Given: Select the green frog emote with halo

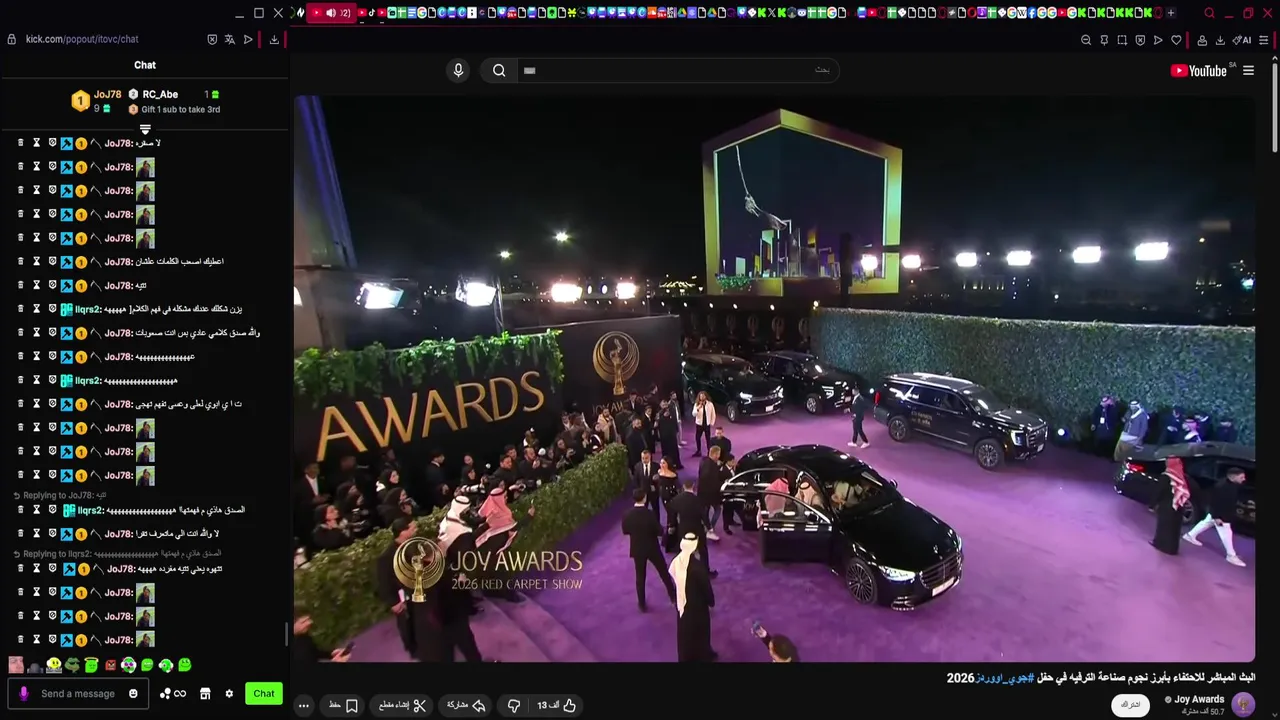Looking at the screenshot, I should coord(91,664).
